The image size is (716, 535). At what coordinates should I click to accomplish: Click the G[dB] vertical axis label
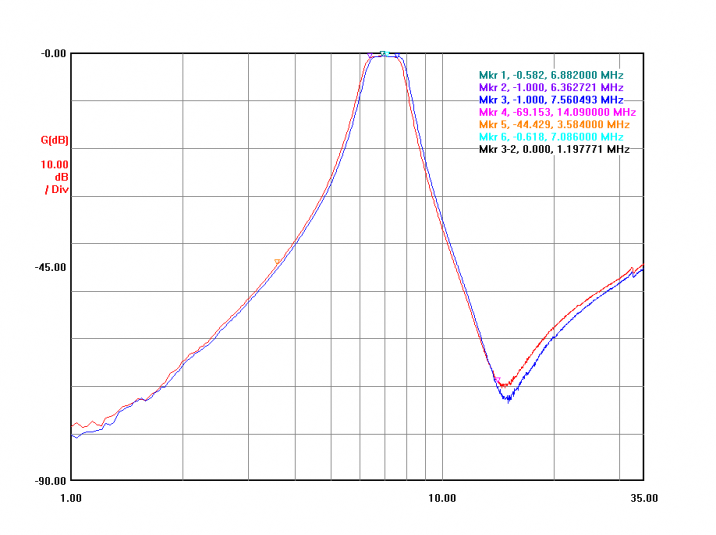click(x=54, y=139)
